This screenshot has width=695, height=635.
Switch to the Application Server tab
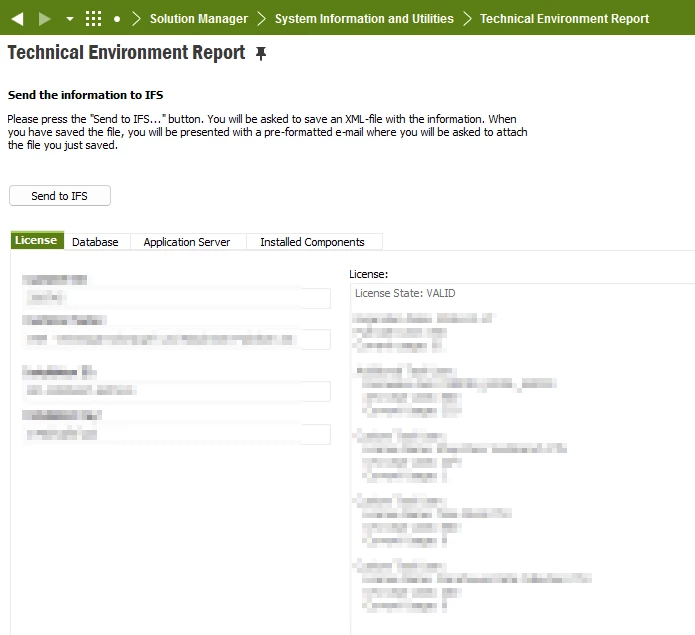click(187, 242)
